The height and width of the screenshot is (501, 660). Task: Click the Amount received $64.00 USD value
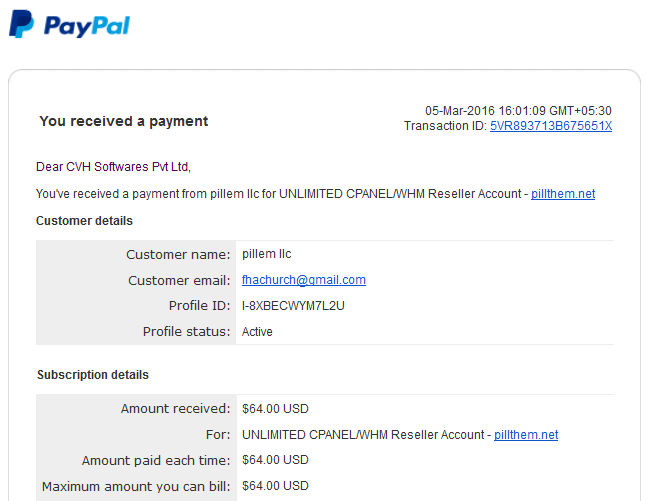(x=275, y=409)
